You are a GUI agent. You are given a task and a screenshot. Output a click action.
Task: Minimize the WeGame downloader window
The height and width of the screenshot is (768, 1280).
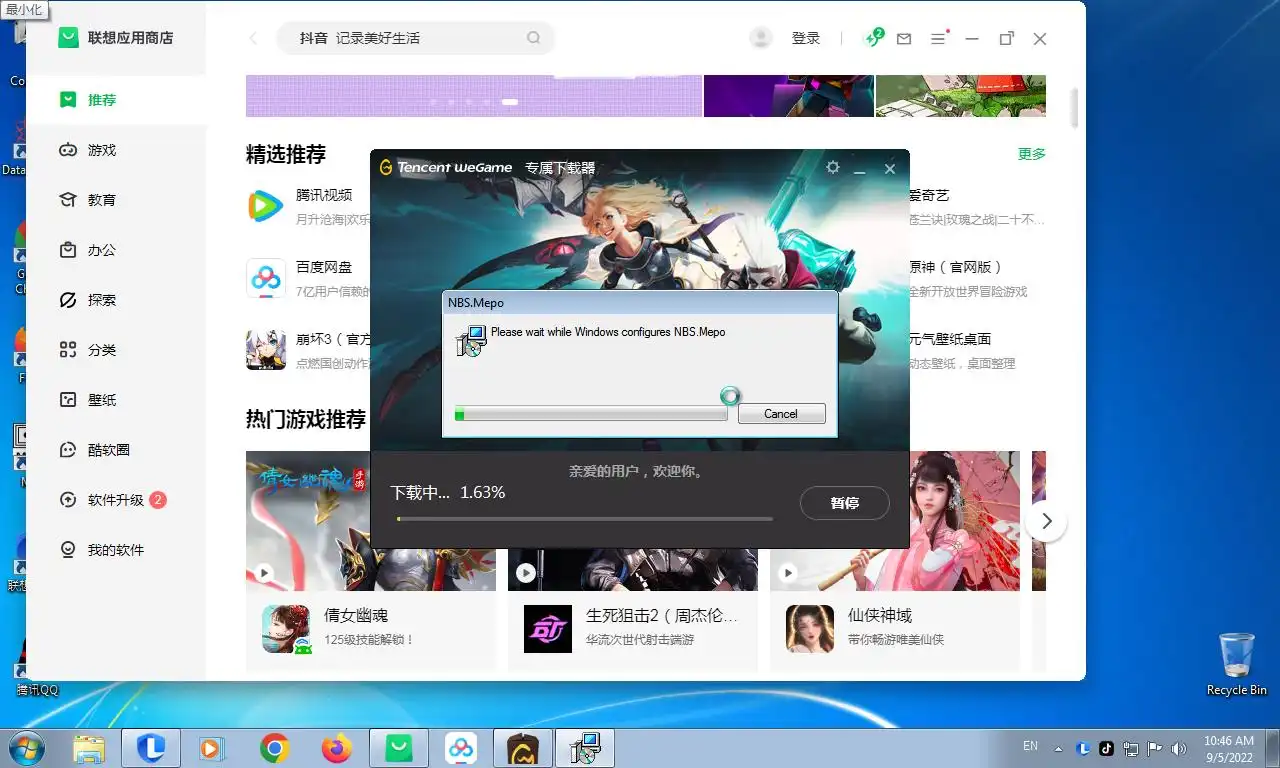coord(859,170)
